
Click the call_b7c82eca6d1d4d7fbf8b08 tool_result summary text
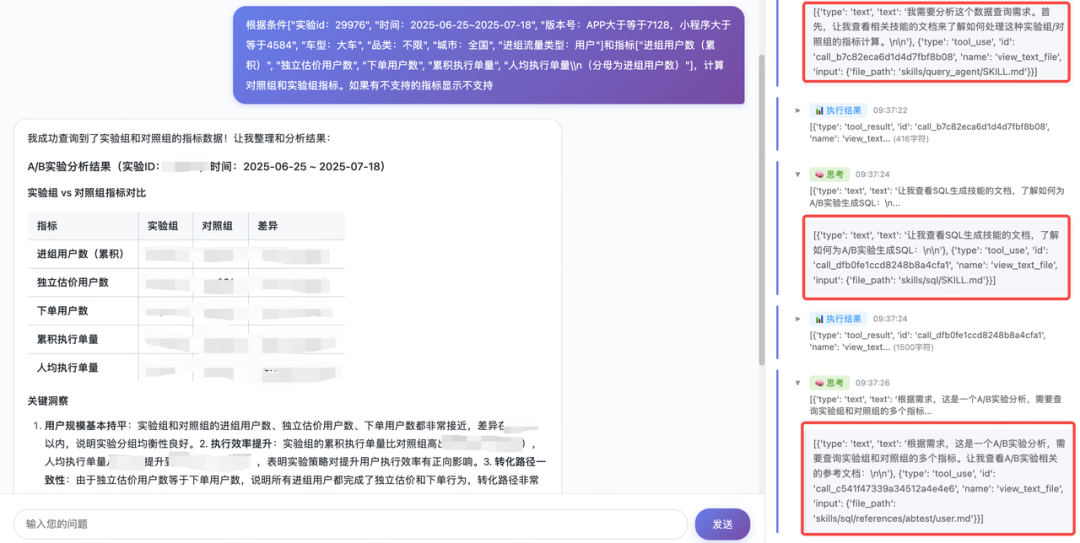[x=929, y=132]
